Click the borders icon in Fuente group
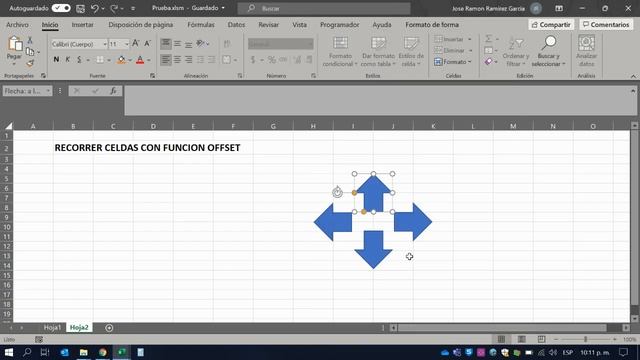Screen dimensions: 640x360 click(x=100, y=60)
